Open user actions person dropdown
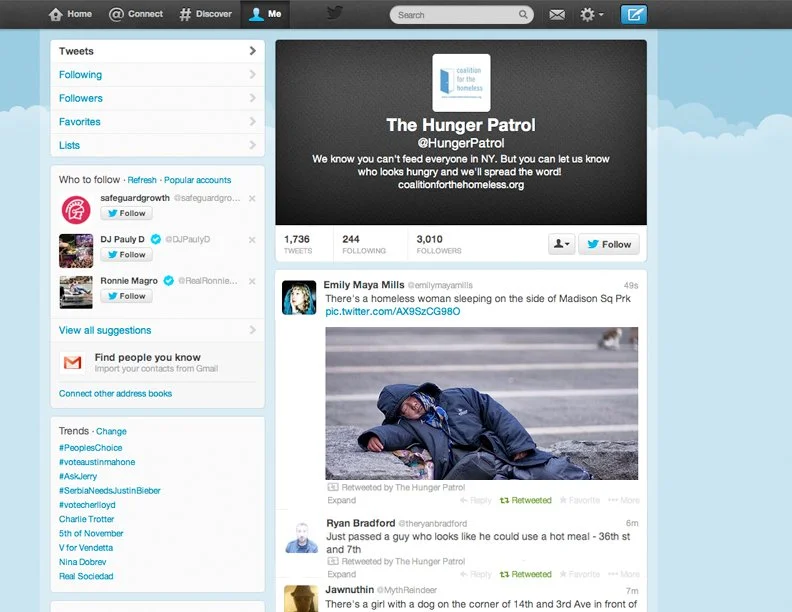The width and height of the screenshot is (792, 612). coord(561,244)
